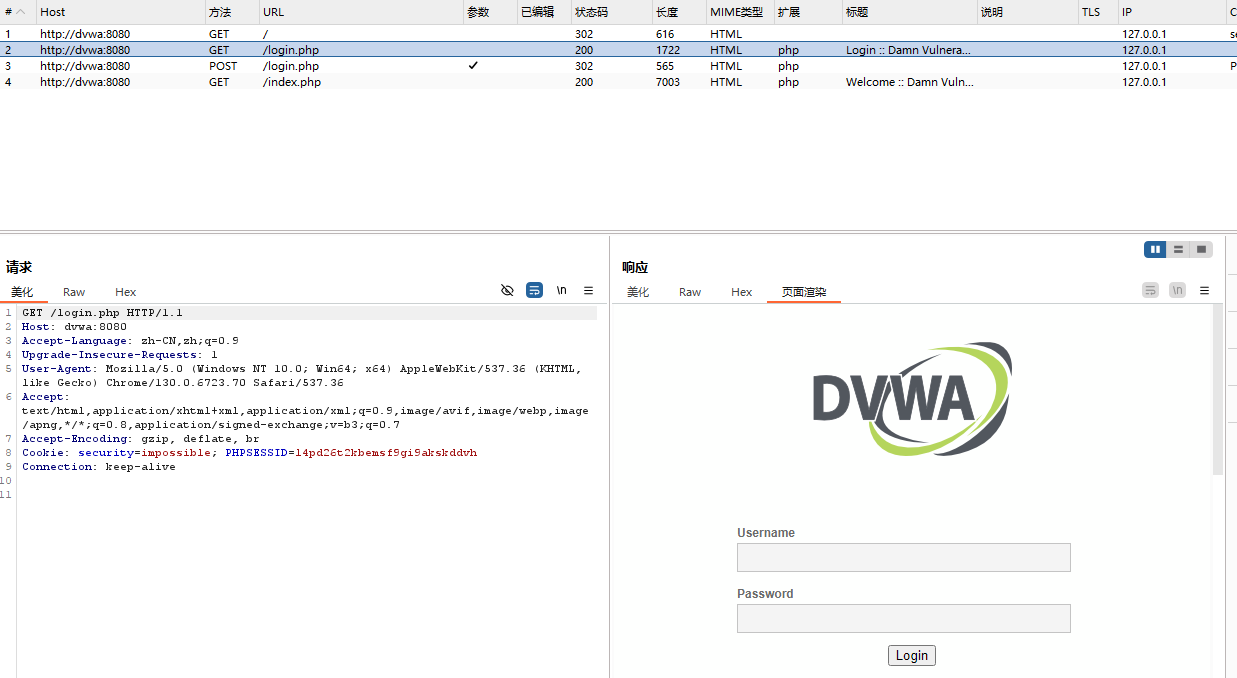
Task: Sort history by # column
Action: click(x=17, y=12)
